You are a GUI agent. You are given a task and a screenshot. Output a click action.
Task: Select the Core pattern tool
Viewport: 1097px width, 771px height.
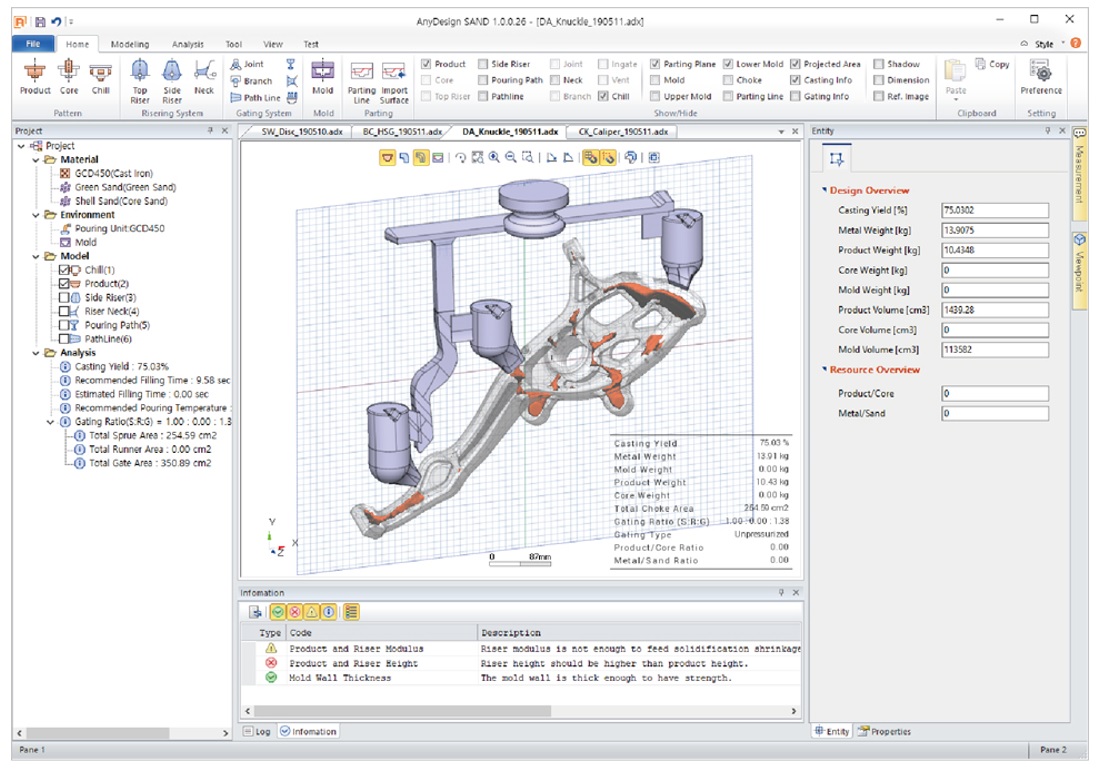[x=69, y=78]
